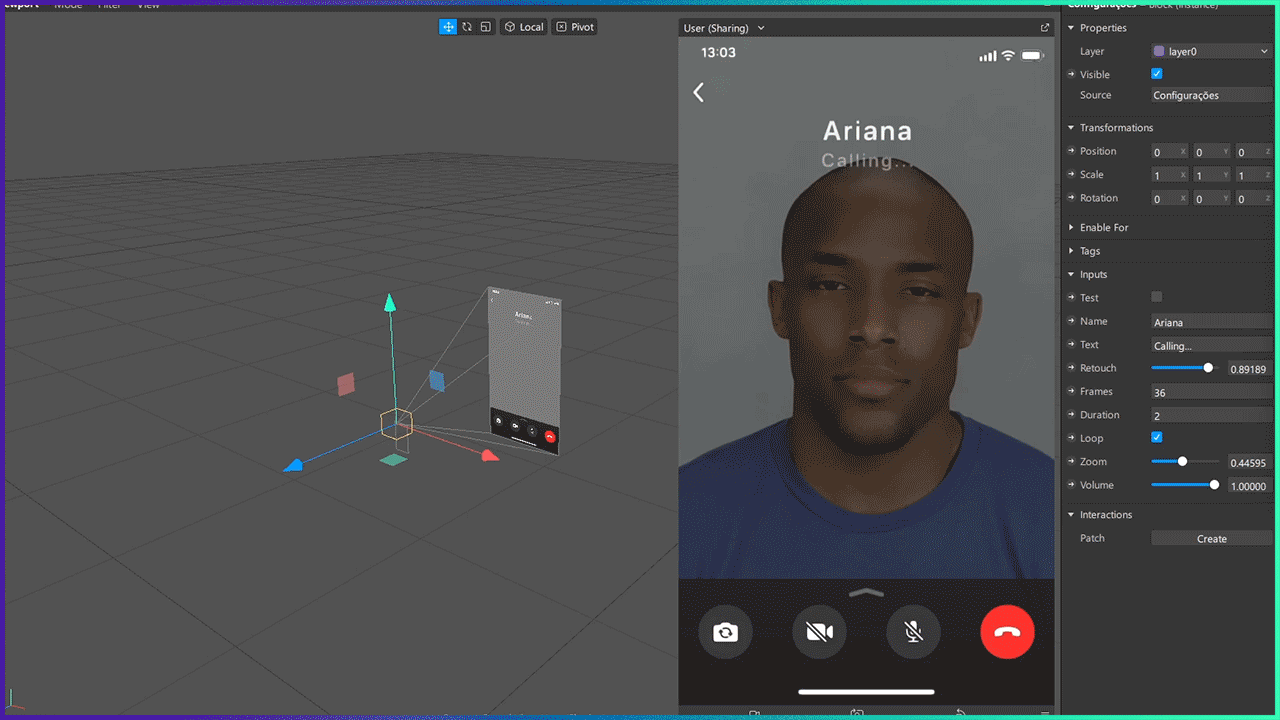Click the arrow icon beside Name
The image size is (1280, 720).
point(1071,321)
